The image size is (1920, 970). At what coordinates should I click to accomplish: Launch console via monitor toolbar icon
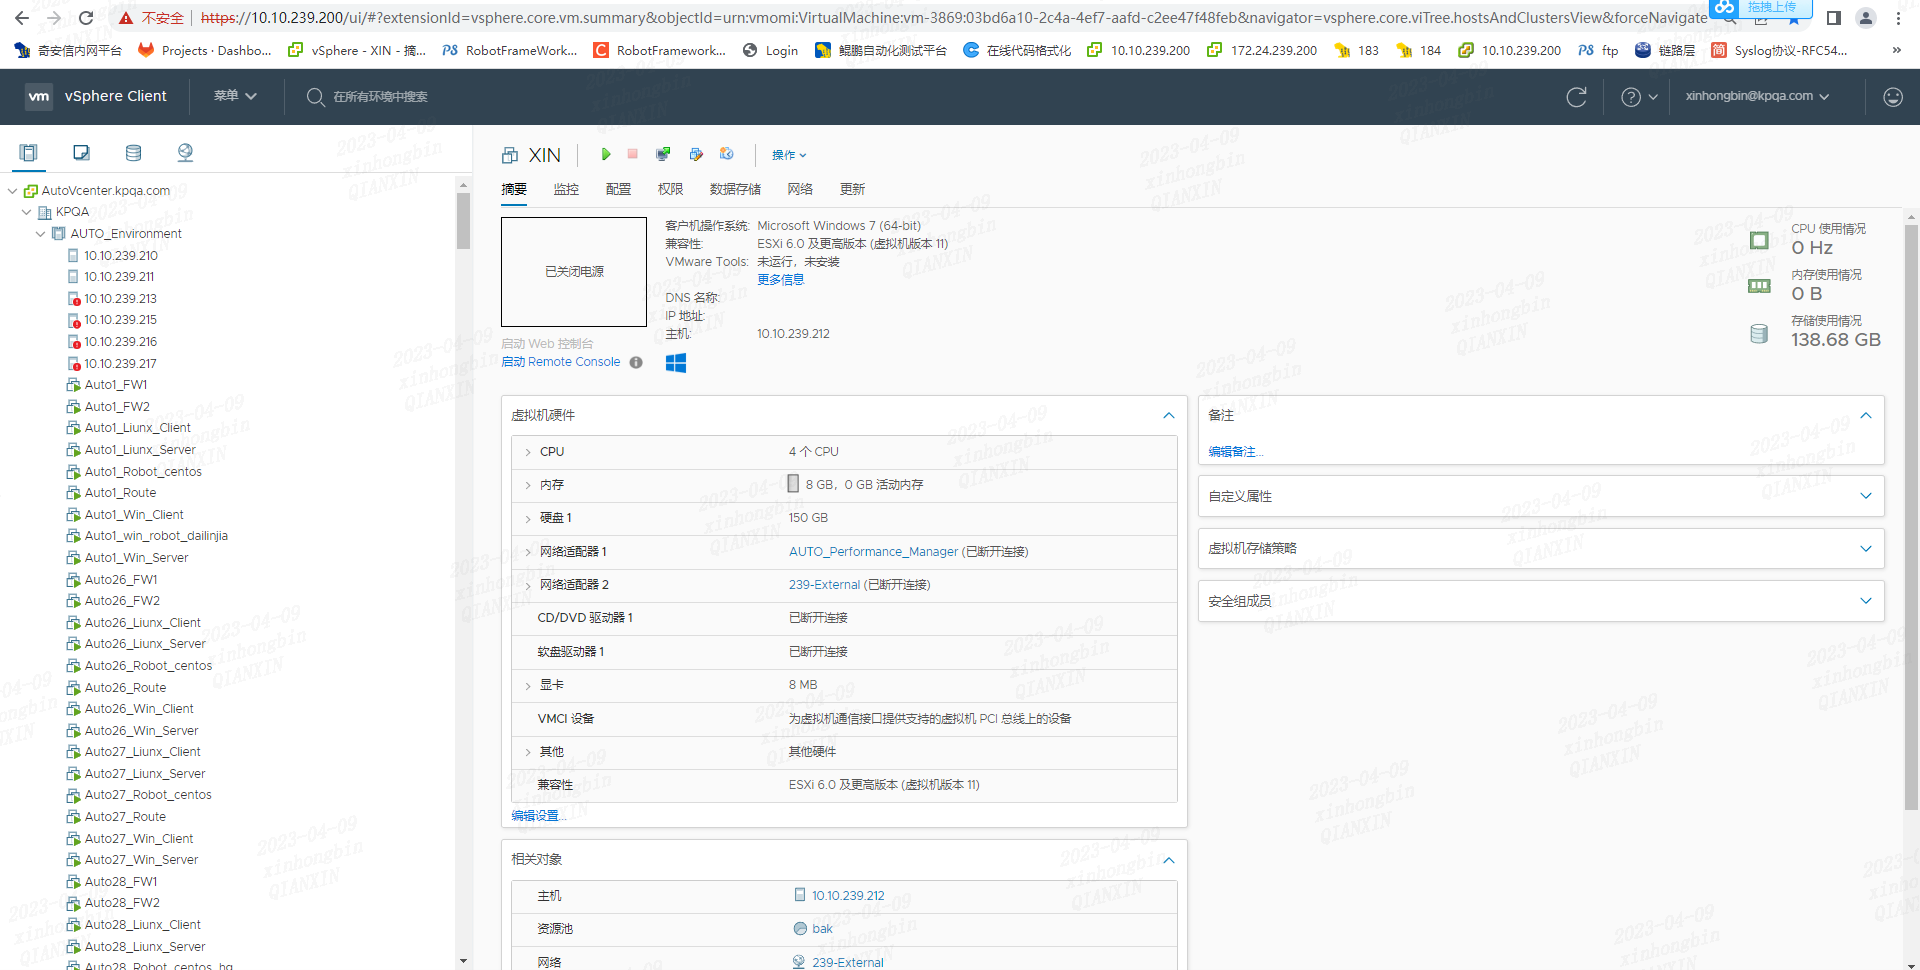663,154
